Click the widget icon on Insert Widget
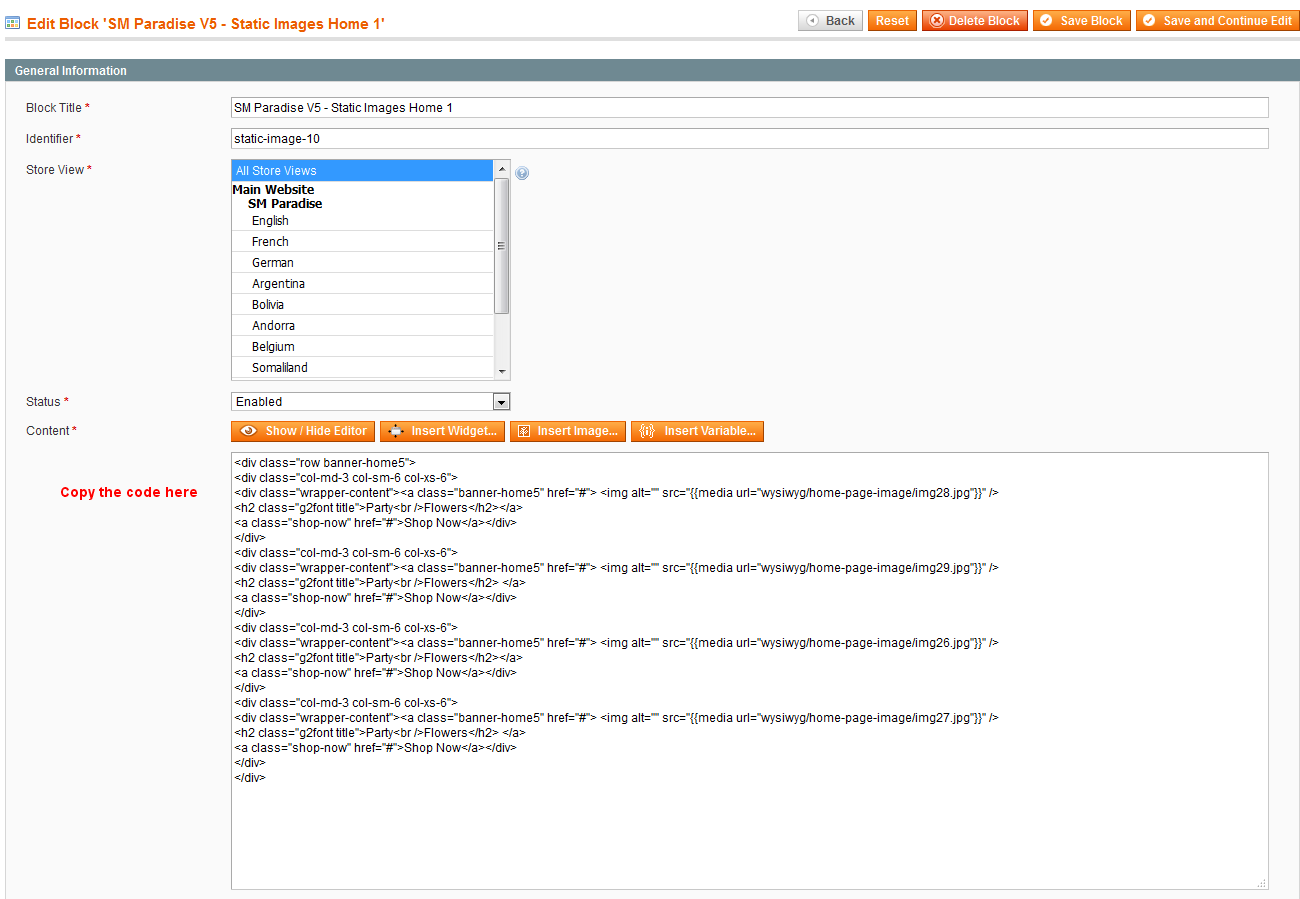 [x=396, y=432]
